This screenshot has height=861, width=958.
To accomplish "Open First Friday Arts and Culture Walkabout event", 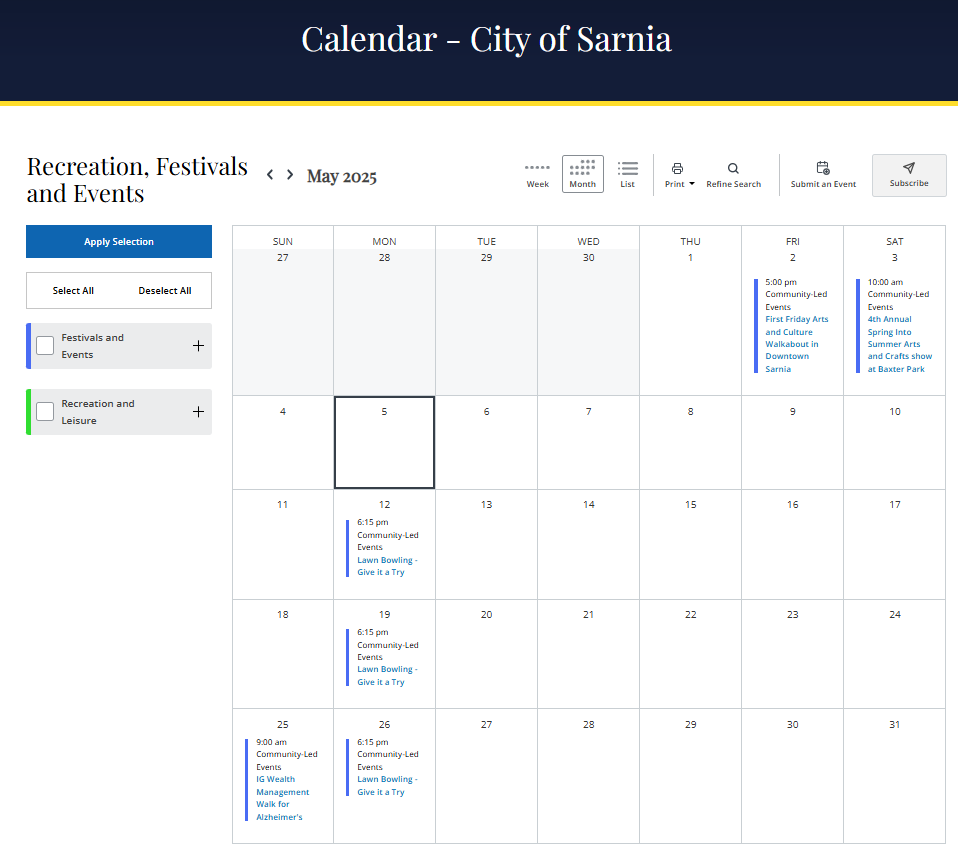I will (x=796, y=344).
